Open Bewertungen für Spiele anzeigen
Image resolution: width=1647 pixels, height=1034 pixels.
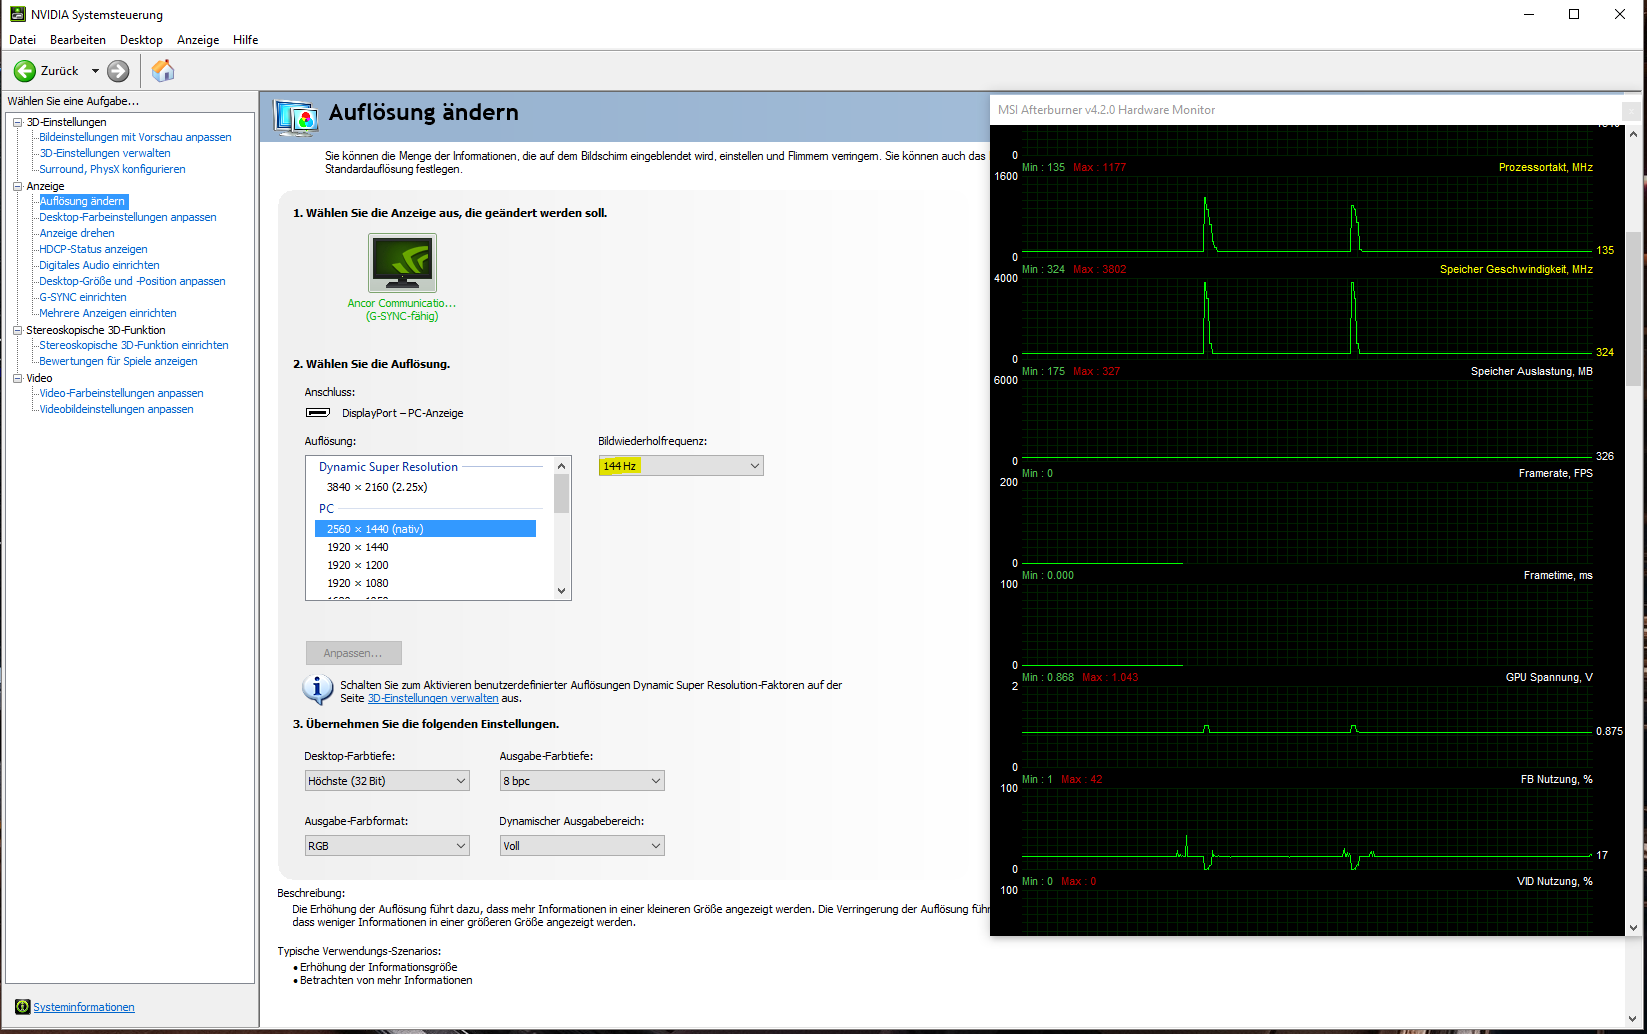pyautogui.click(x=118, y=361)
